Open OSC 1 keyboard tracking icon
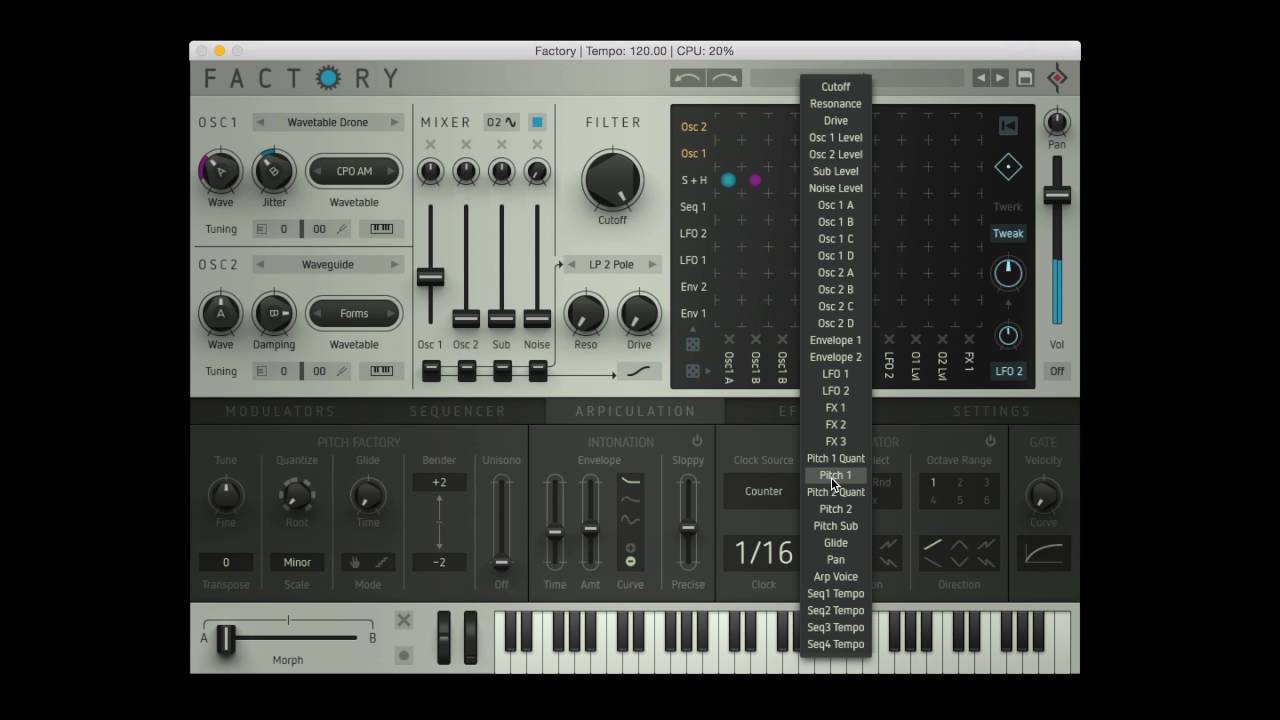 pos(381,229)
